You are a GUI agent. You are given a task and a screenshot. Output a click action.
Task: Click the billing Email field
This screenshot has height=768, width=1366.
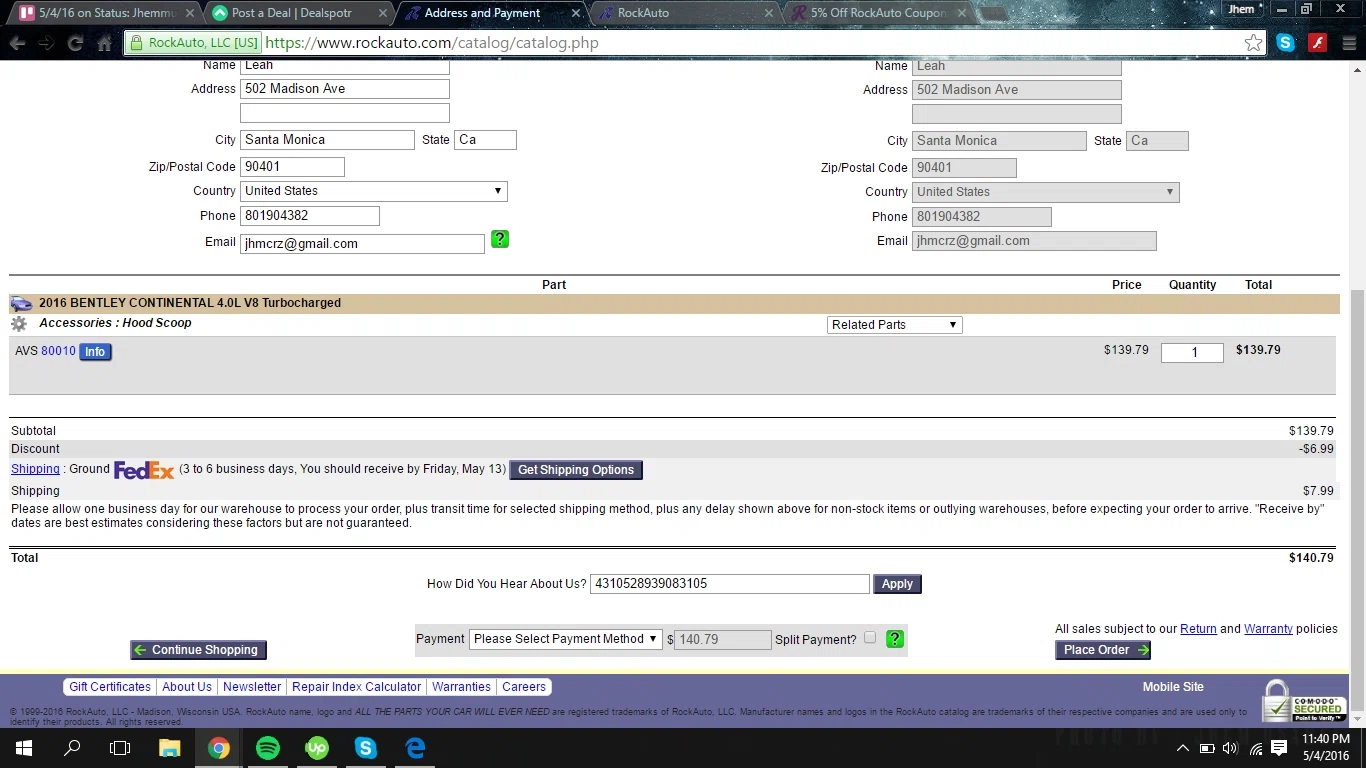point(362,243)
